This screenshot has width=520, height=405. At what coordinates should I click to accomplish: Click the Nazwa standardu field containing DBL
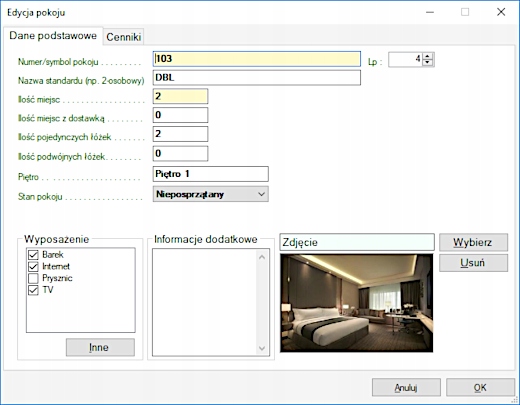[x=257, y=78]
